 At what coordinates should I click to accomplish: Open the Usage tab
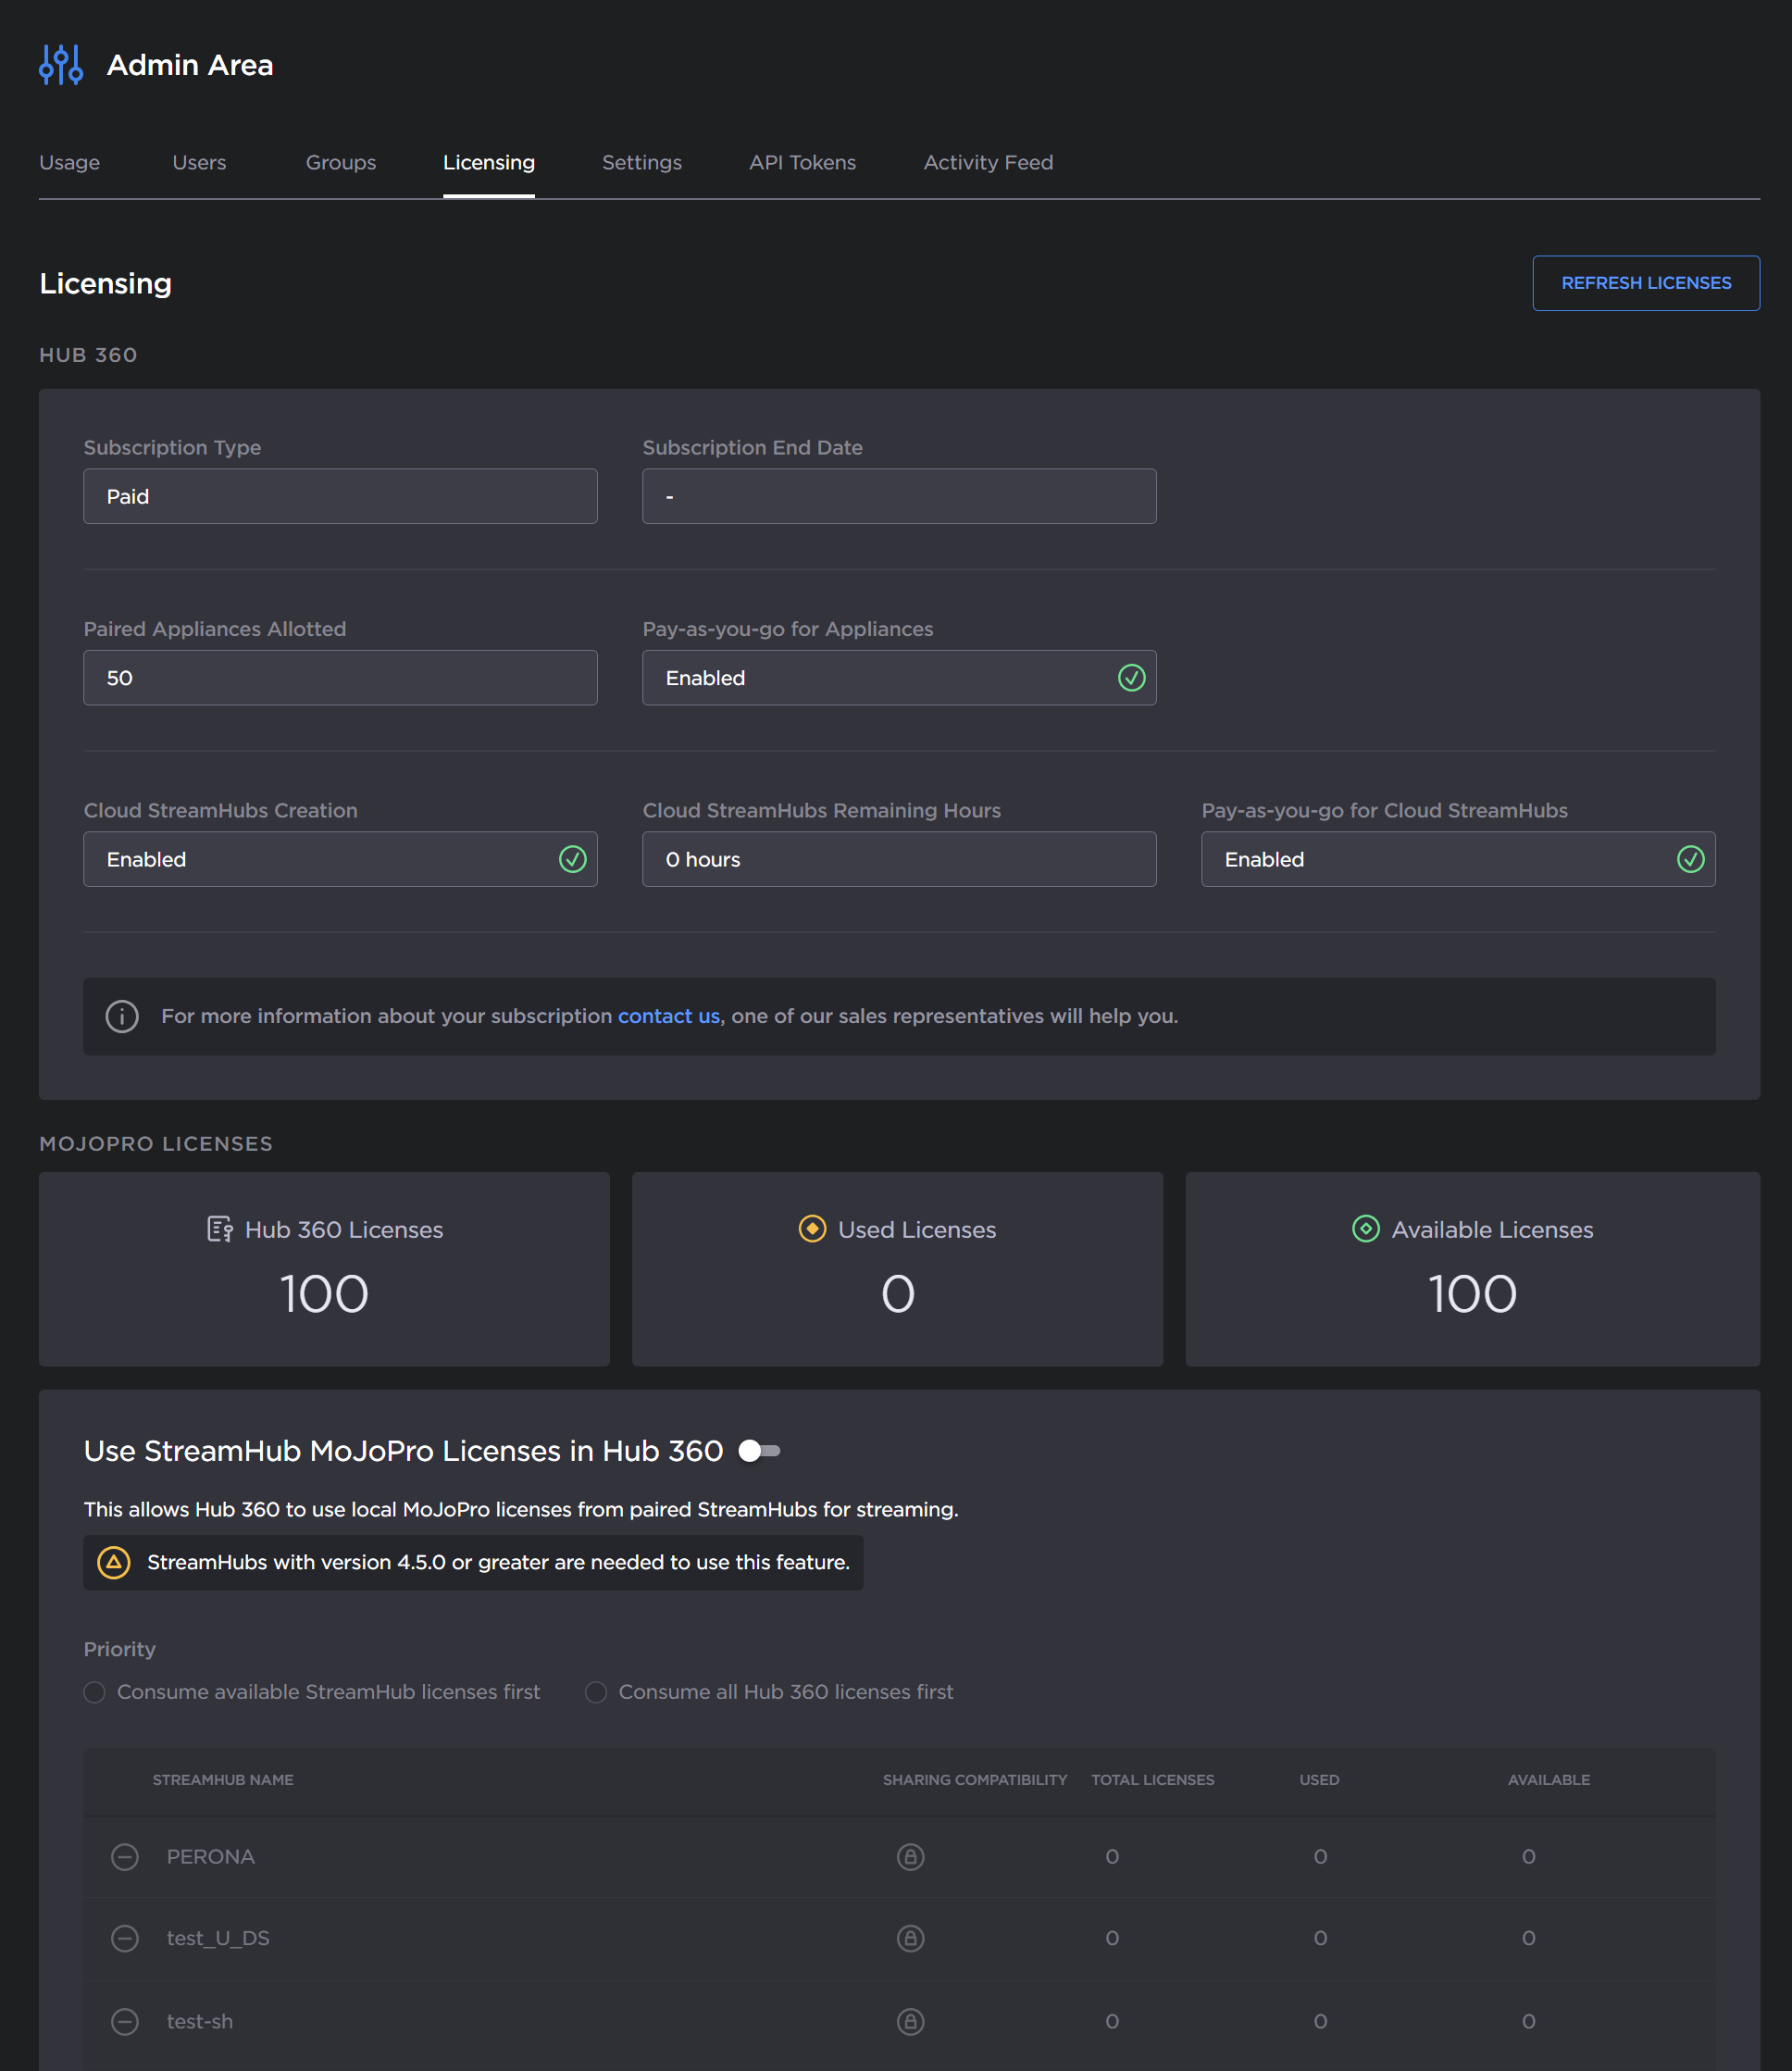[x=69, y=162]
